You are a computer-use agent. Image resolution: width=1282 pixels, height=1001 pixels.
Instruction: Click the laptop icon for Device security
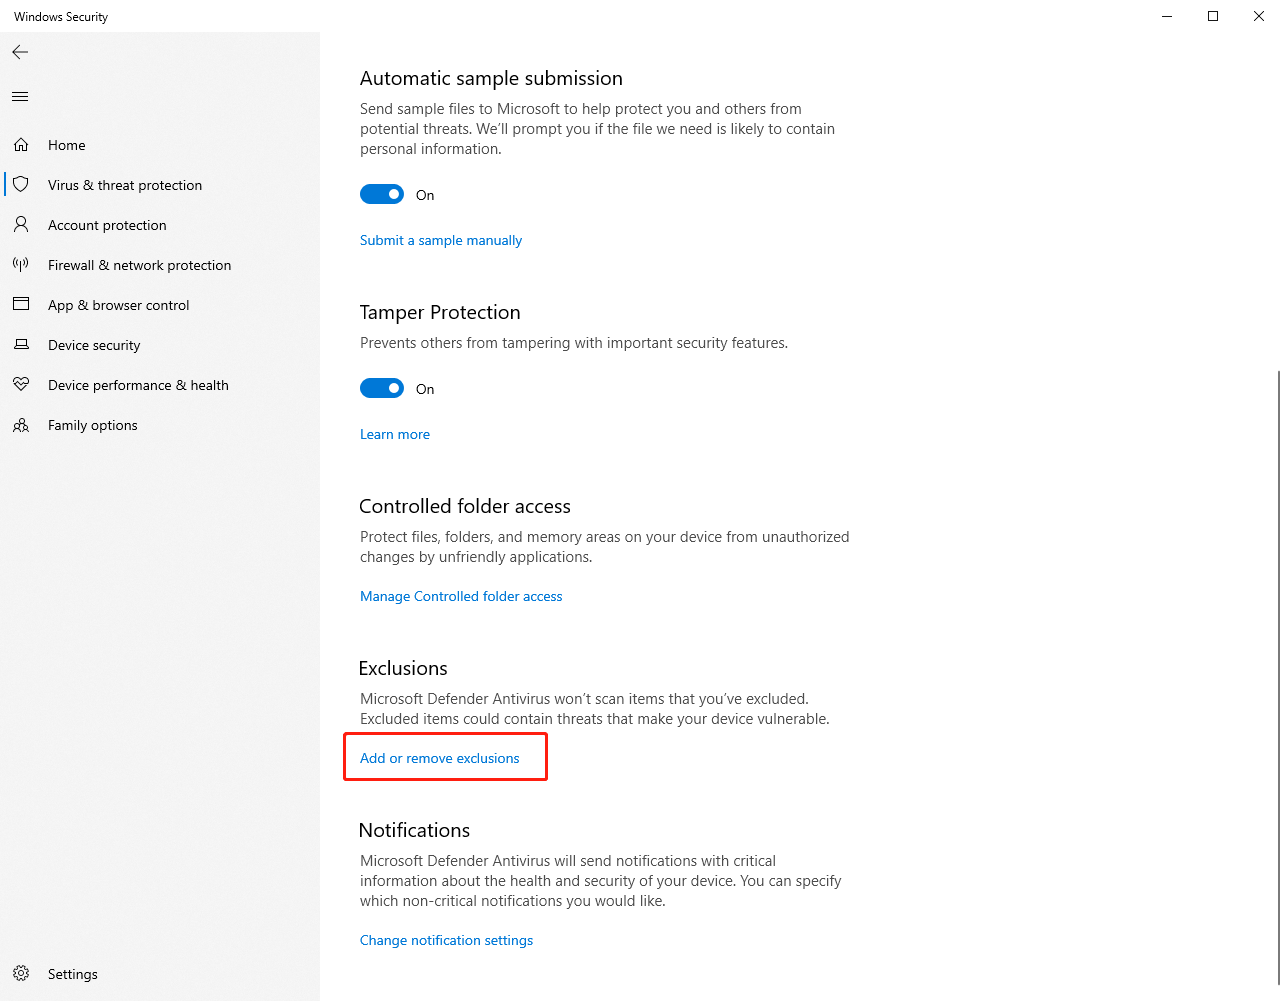pos(21,345)
